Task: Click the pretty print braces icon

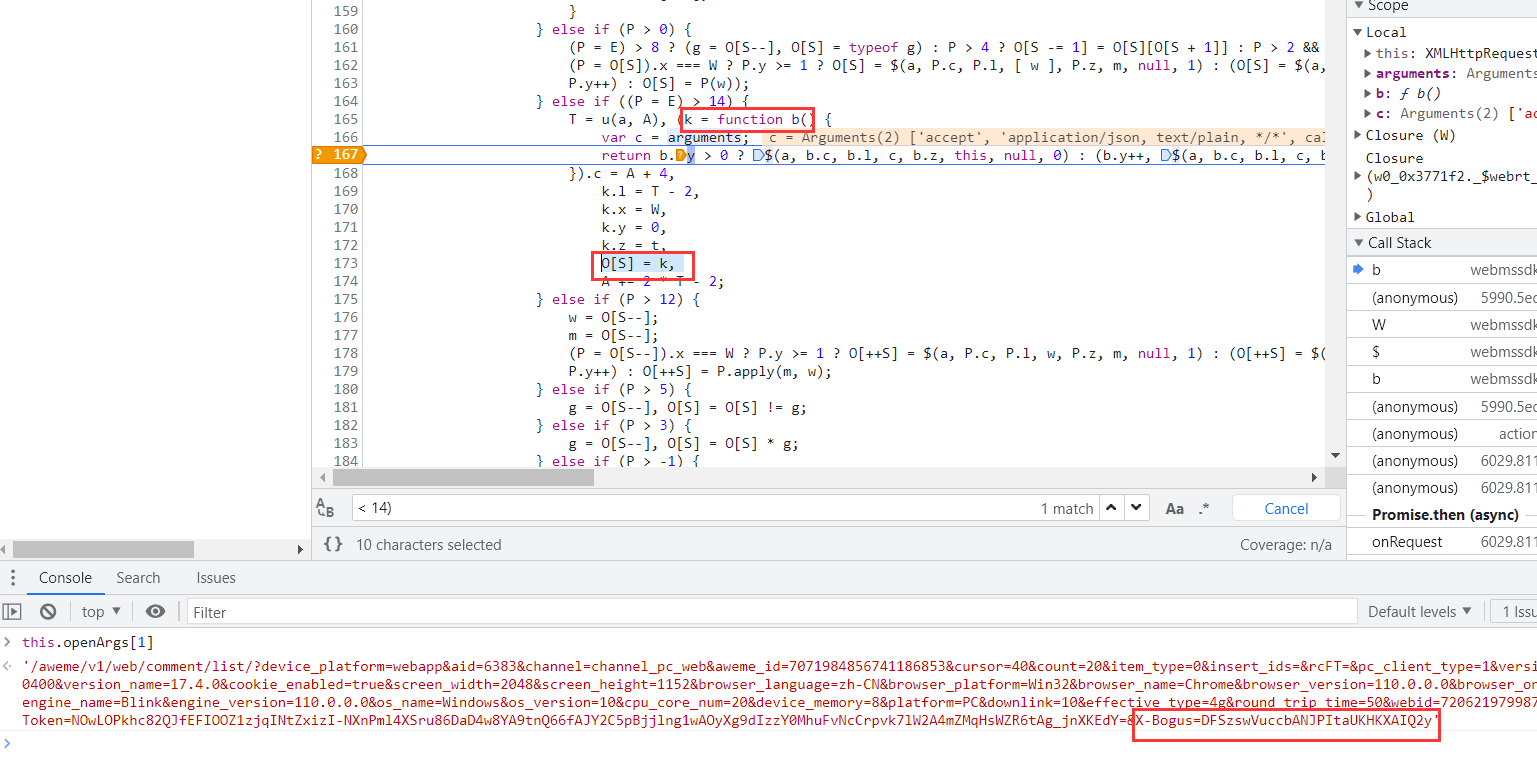Action: click(333, 545)
